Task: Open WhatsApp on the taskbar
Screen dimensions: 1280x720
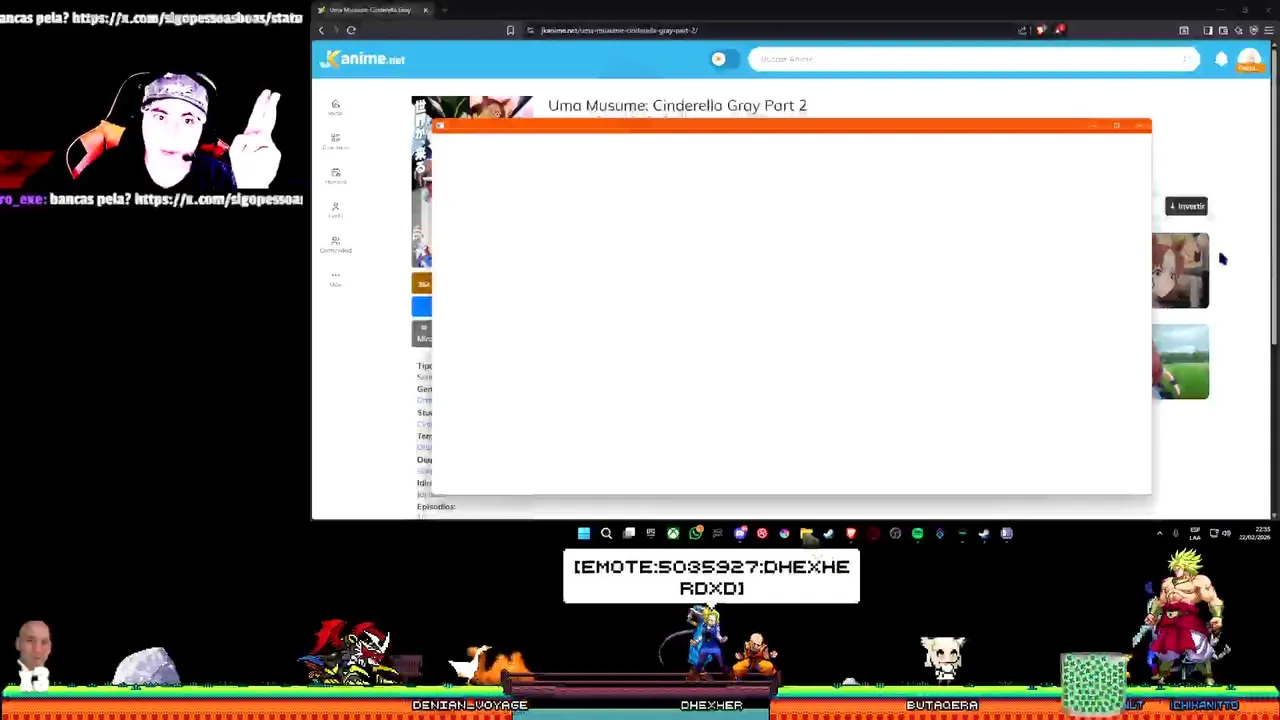Action: click(x=696, y=534)
